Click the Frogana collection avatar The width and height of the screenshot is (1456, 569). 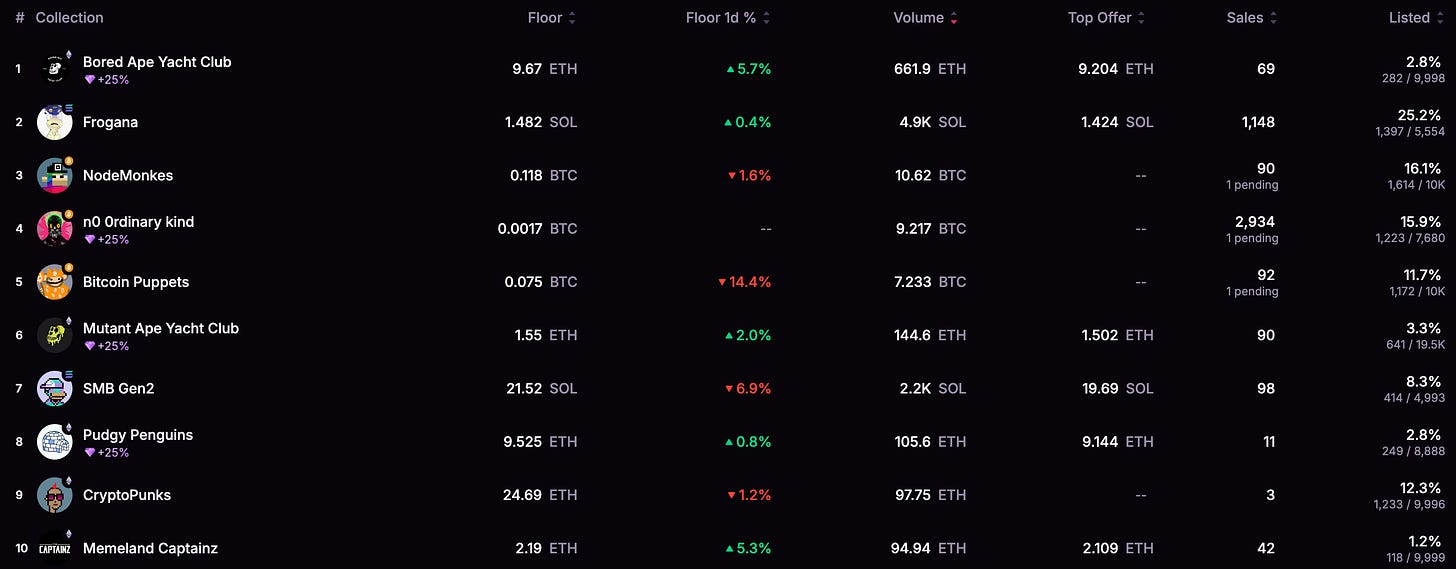[55, 122]
